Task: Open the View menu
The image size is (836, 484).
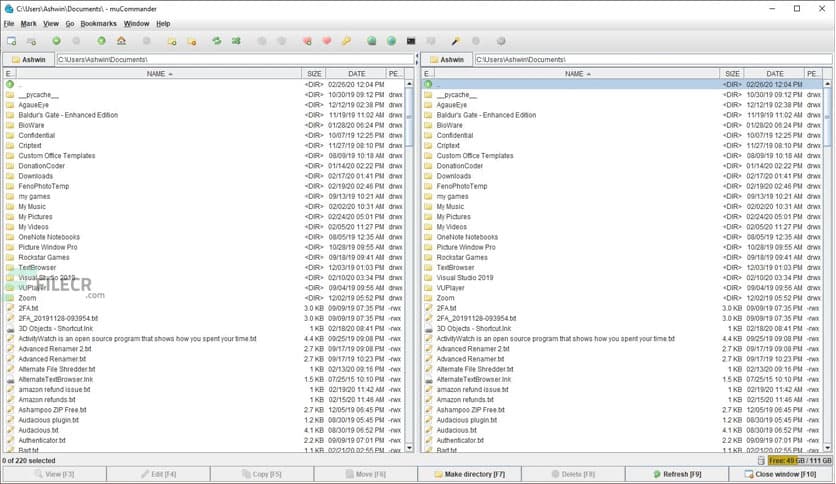Action: 51,23
